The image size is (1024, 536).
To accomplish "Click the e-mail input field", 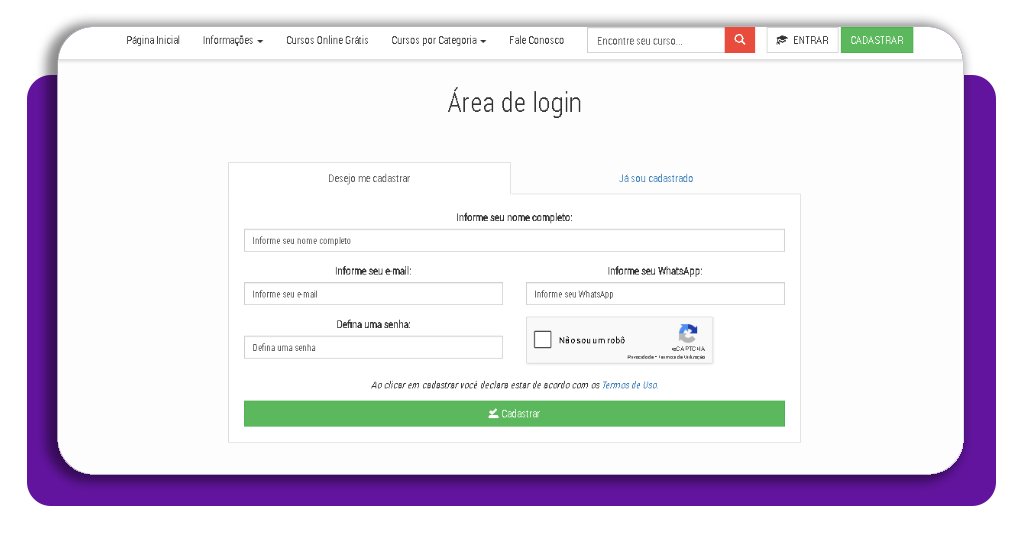I will pos(373,294).
